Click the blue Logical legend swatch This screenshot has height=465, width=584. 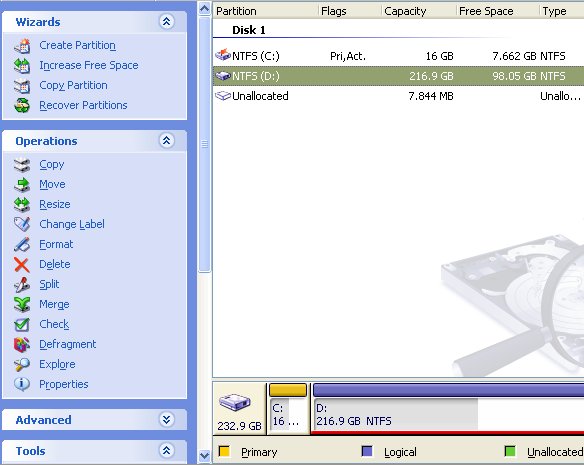click(367, 451)
